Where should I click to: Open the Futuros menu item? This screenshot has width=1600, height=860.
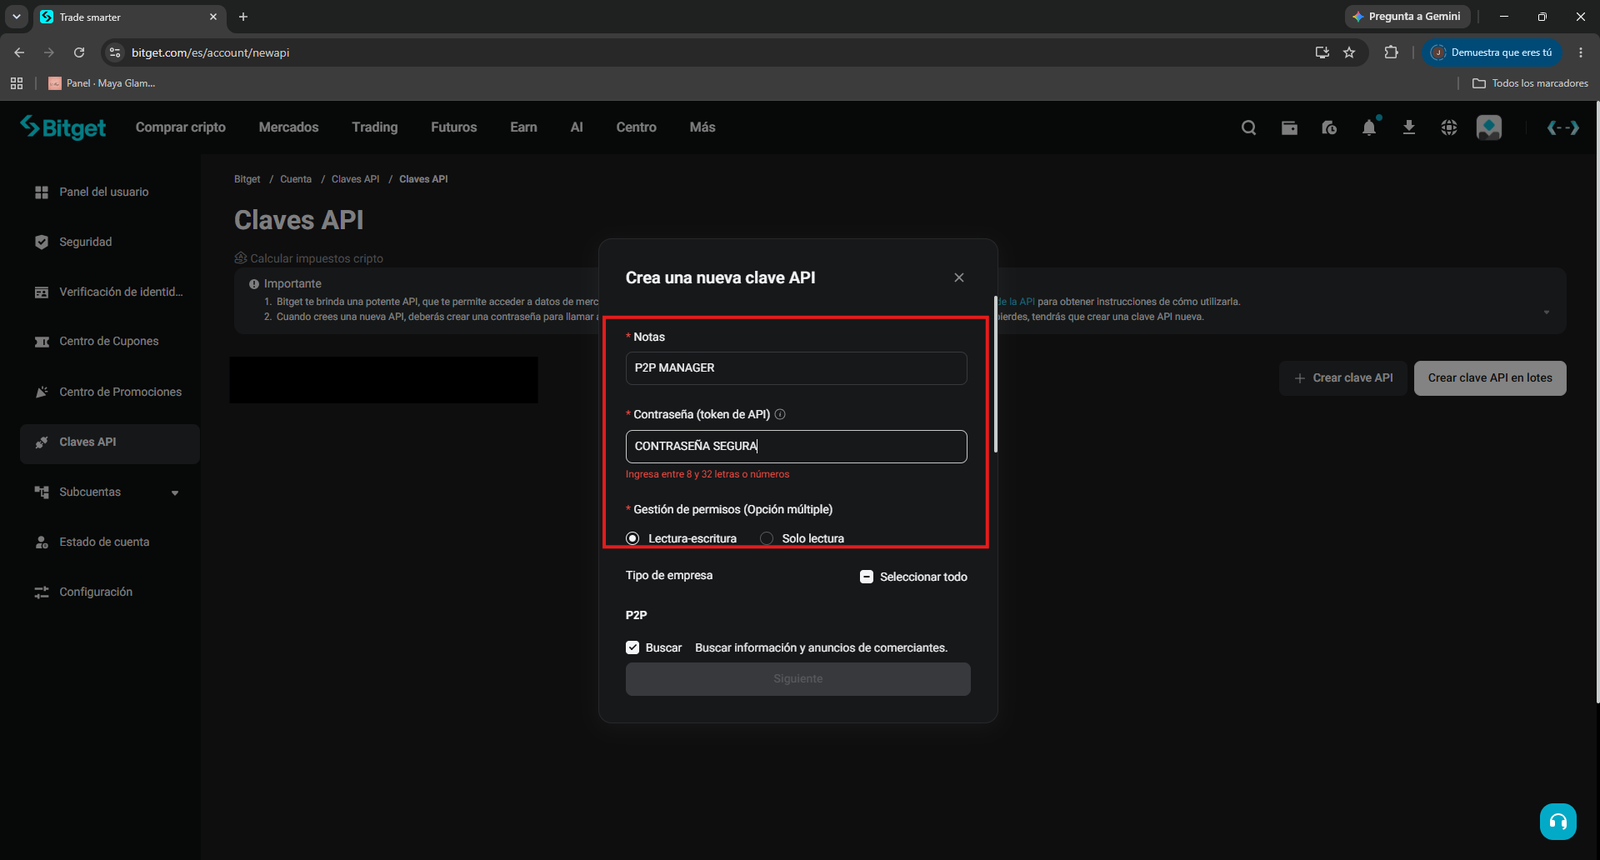click(454, 127)
